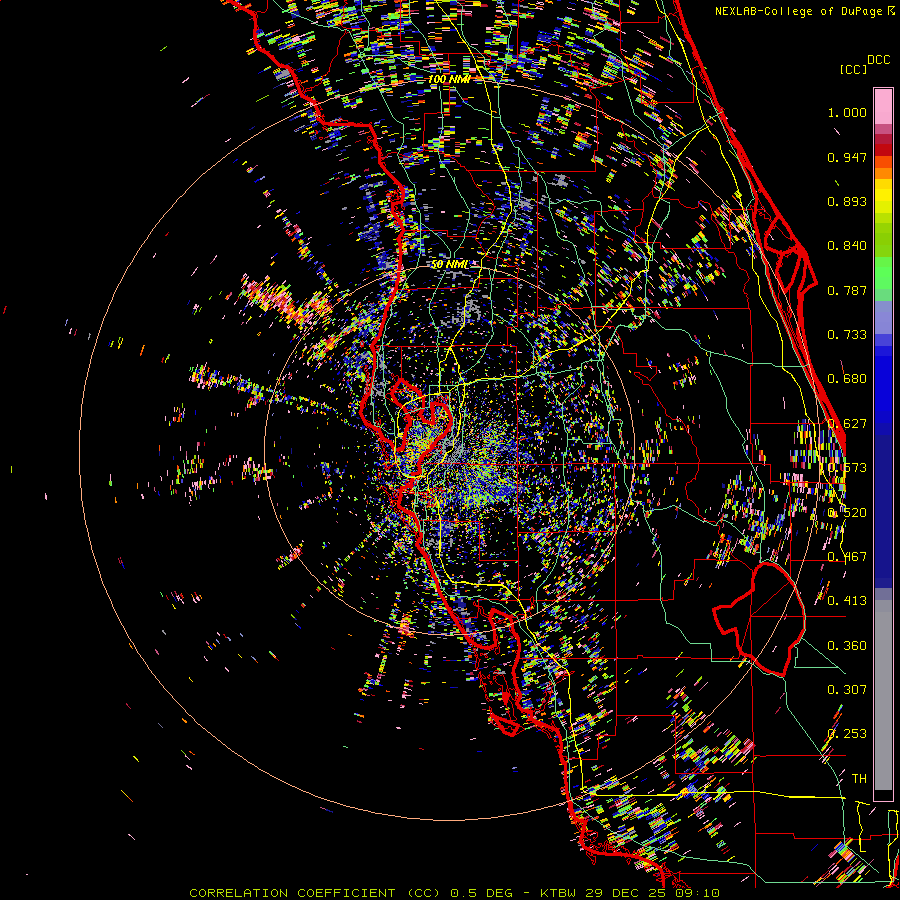Click the 0.787 legend value
This screenshot has width=900, height=900.
tap(847, 290)
